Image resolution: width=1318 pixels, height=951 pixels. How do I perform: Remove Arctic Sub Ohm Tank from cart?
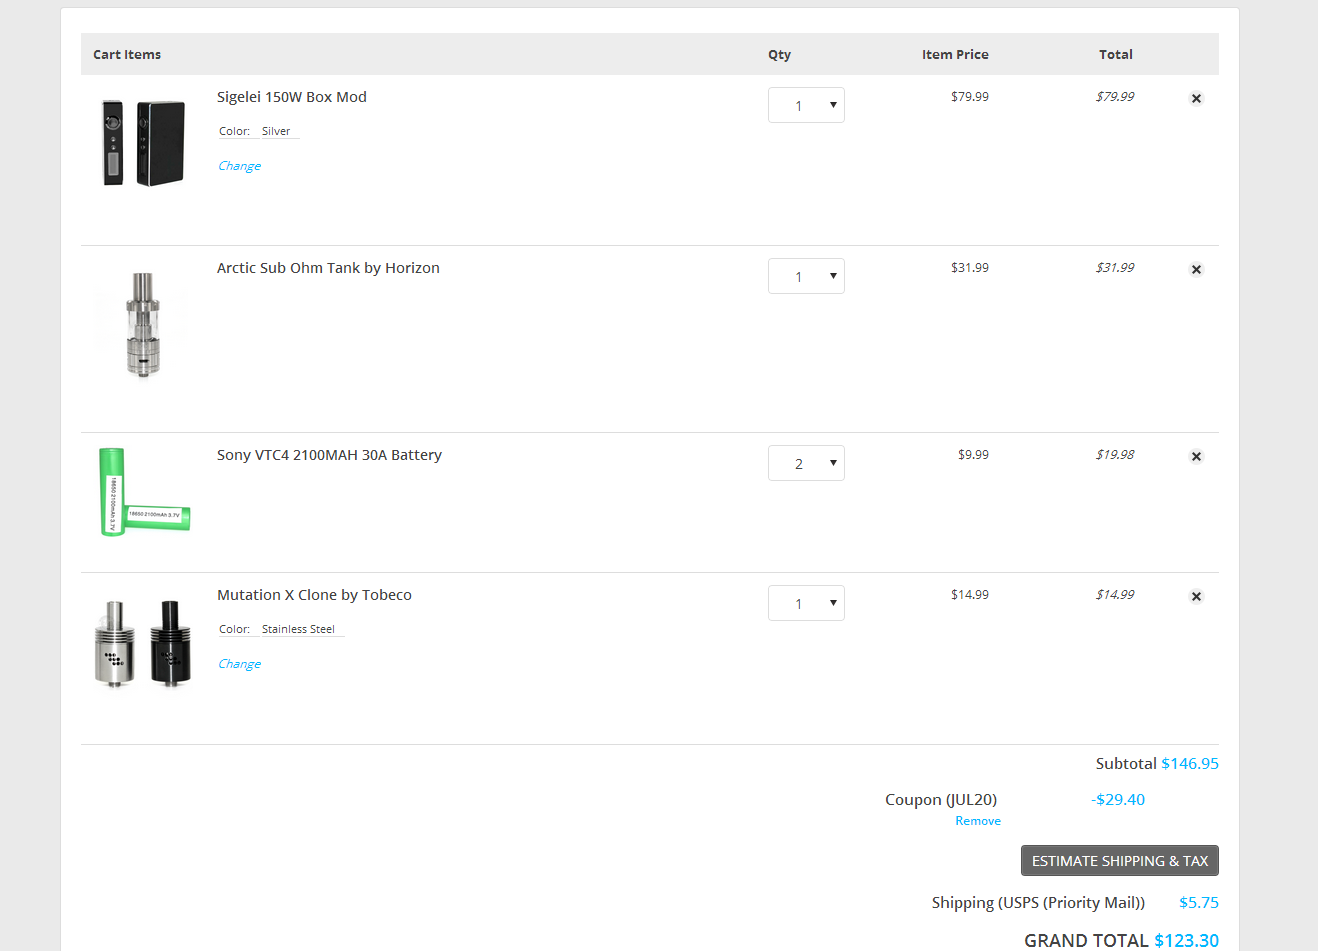click(1196, 269)
